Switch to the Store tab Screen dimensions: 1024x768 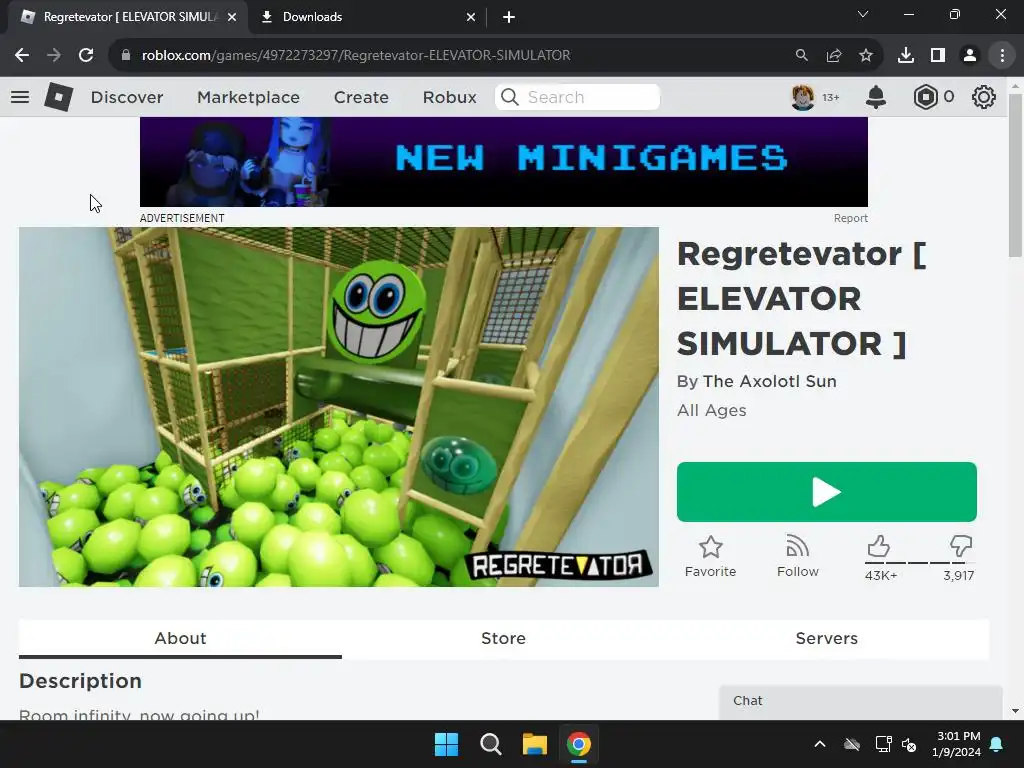click(504, 639)
